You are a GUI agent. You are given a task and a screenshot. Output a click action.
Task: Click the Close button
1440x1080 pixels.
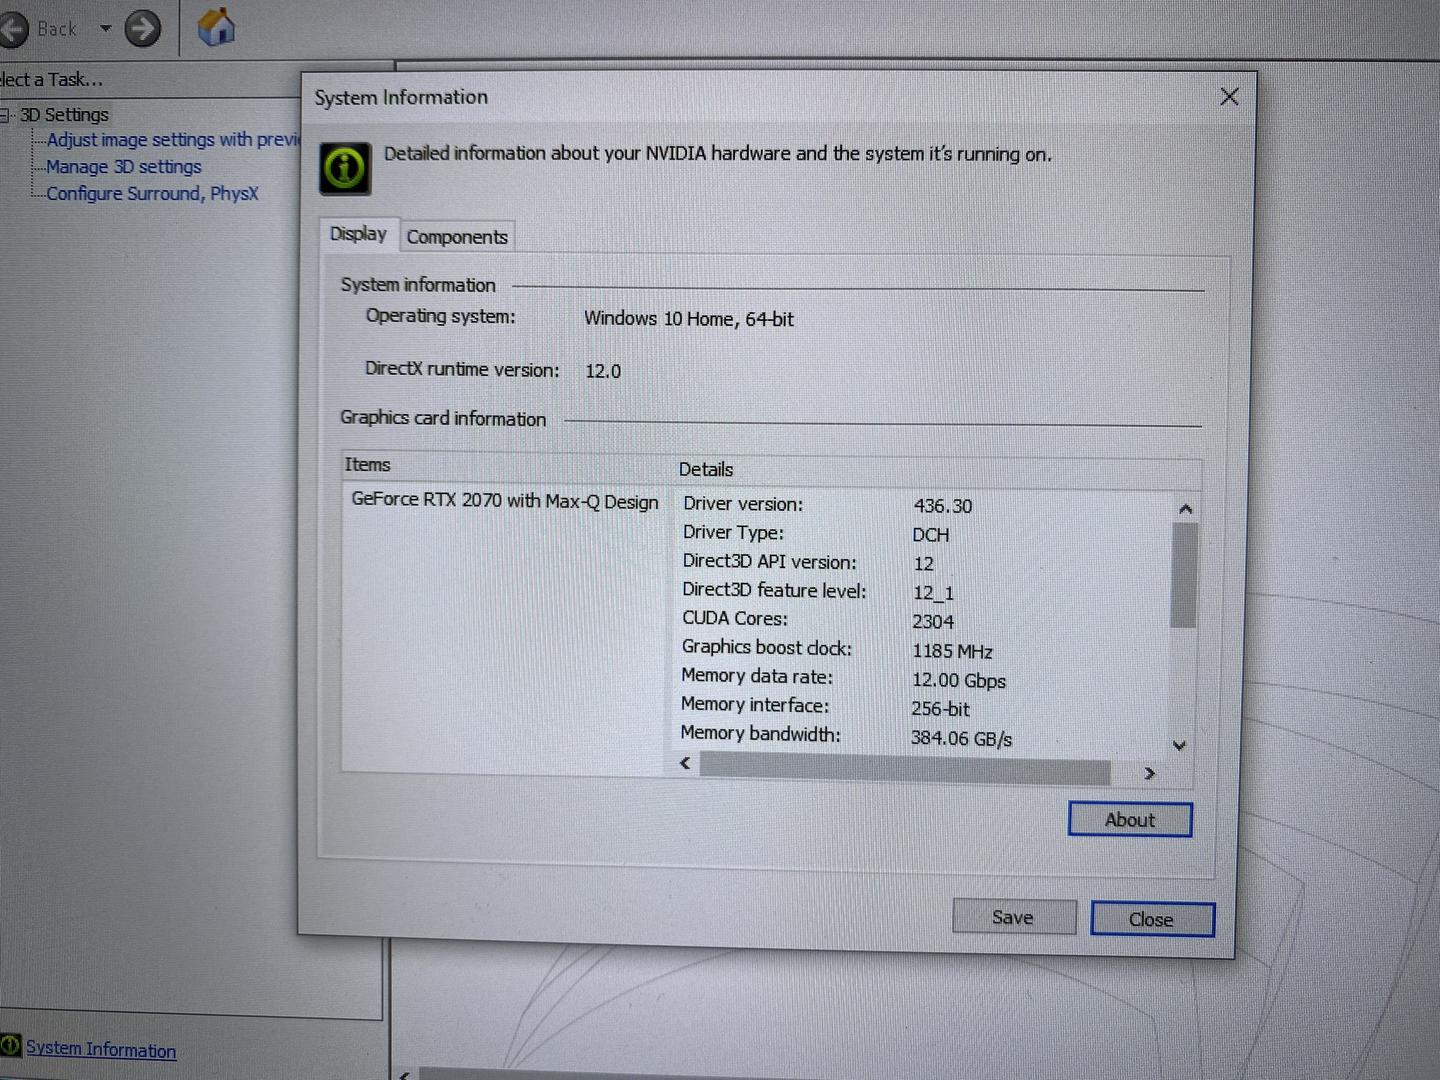tap(1152, 920)
